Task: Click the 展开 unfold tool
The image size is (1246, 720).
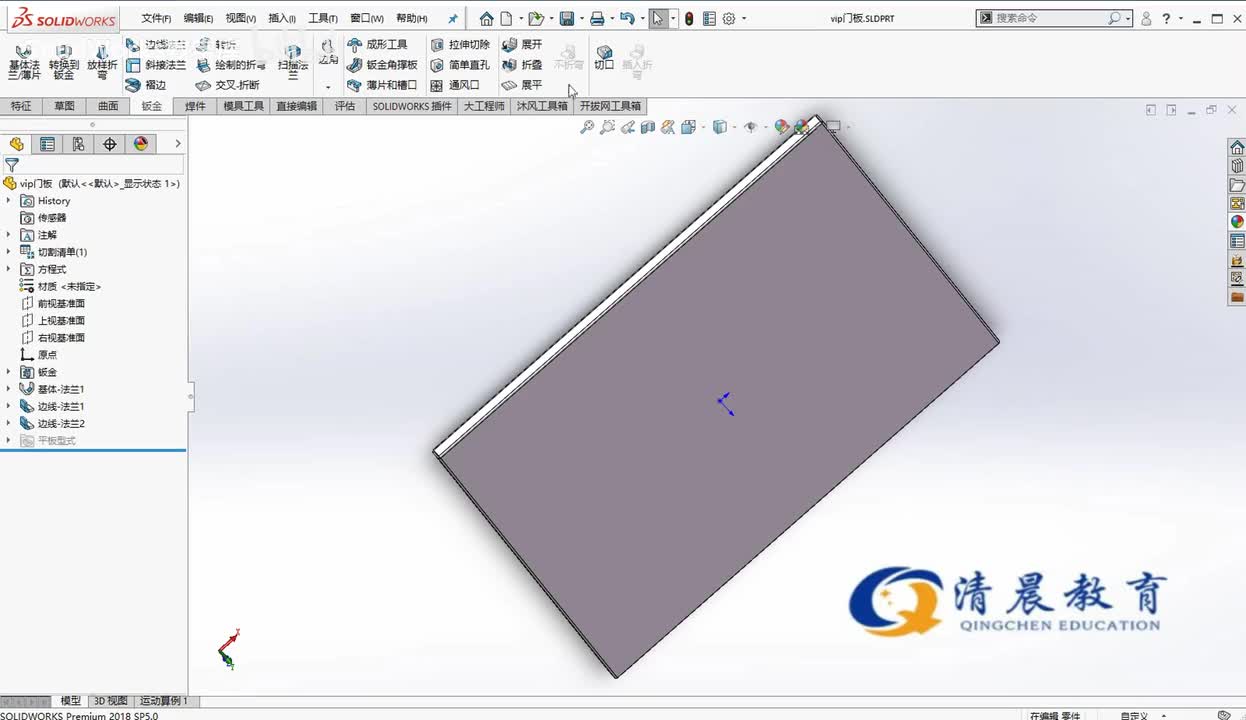Action: (522, 45)
